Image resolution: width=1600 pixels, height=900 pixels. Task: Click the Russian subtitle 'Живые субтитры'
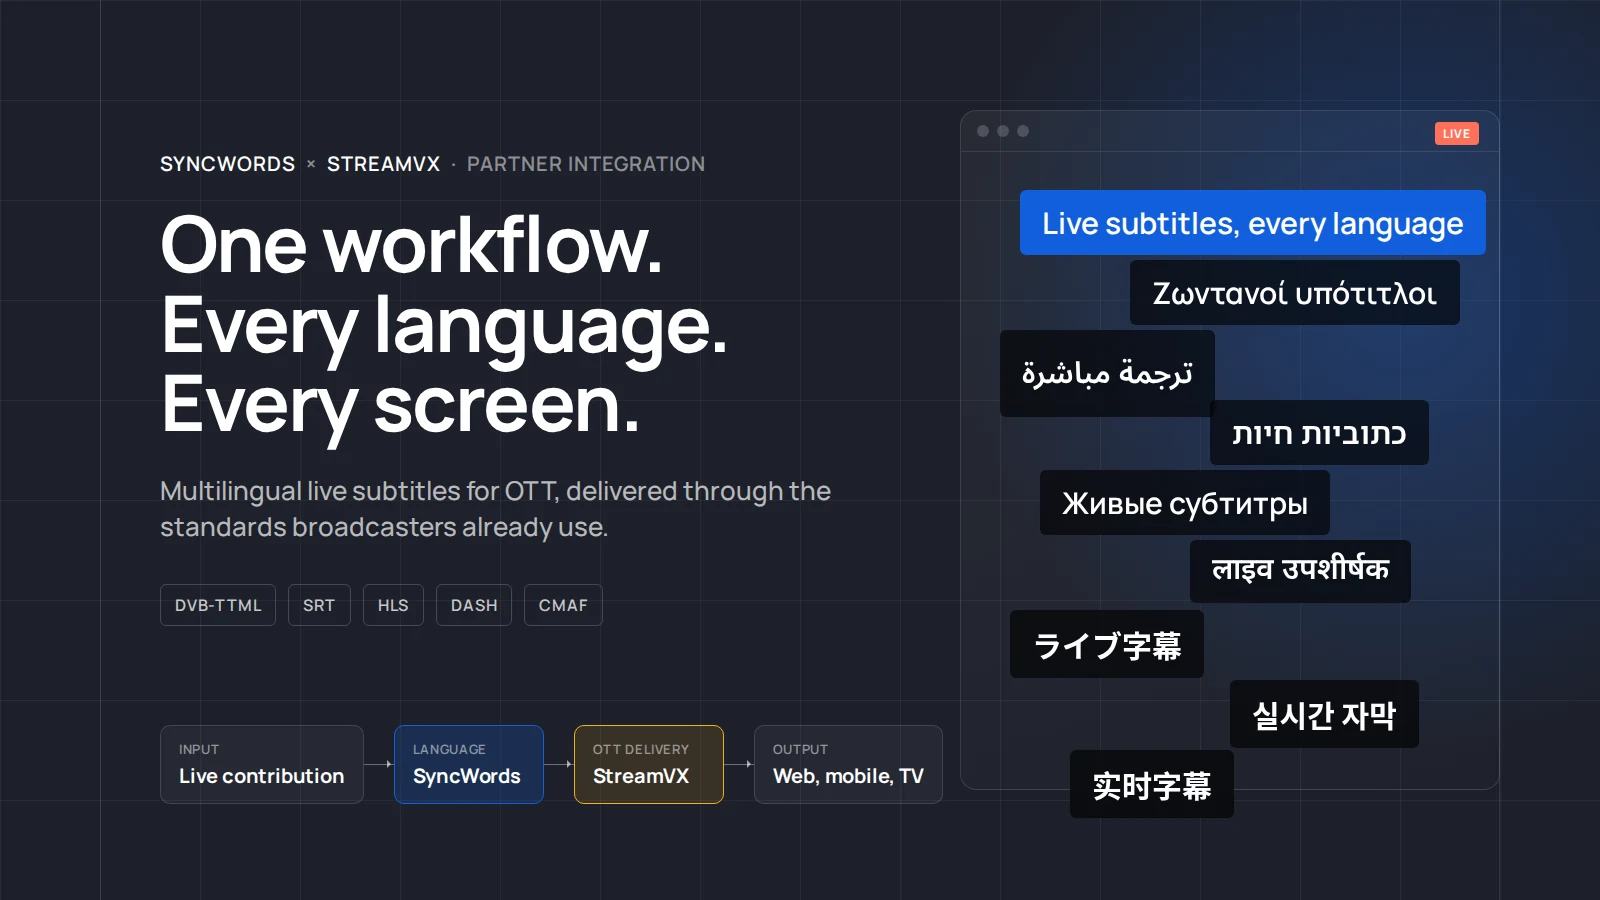pos(1185,503)
